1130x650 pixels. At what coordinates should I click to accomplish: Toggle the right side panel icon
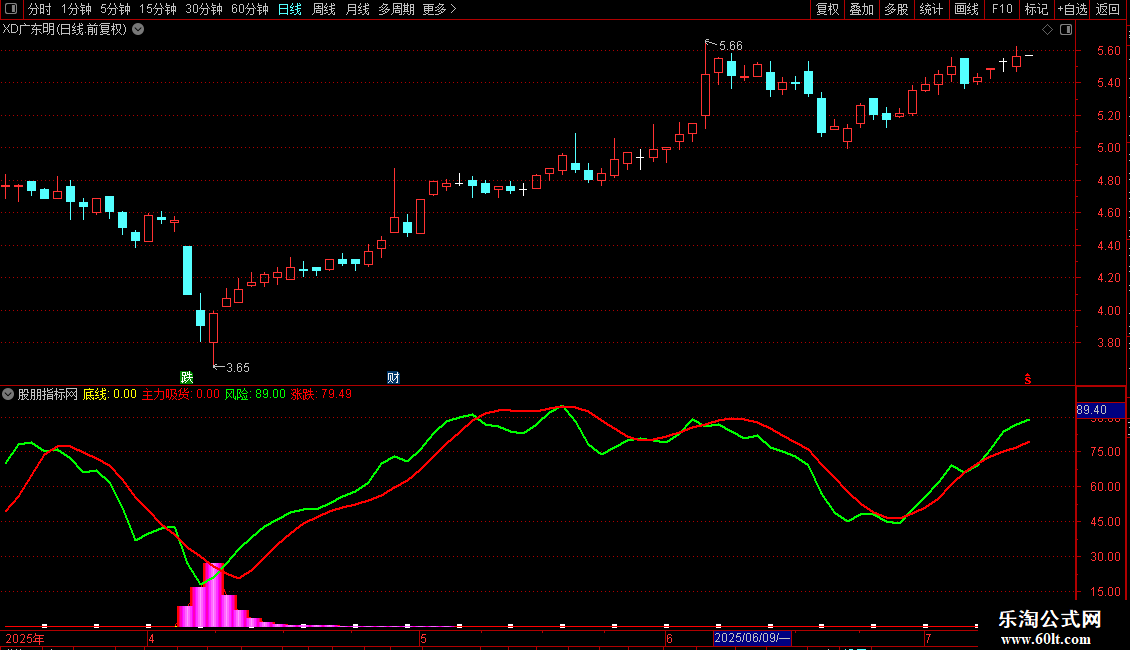click(x=1066, y=30)
